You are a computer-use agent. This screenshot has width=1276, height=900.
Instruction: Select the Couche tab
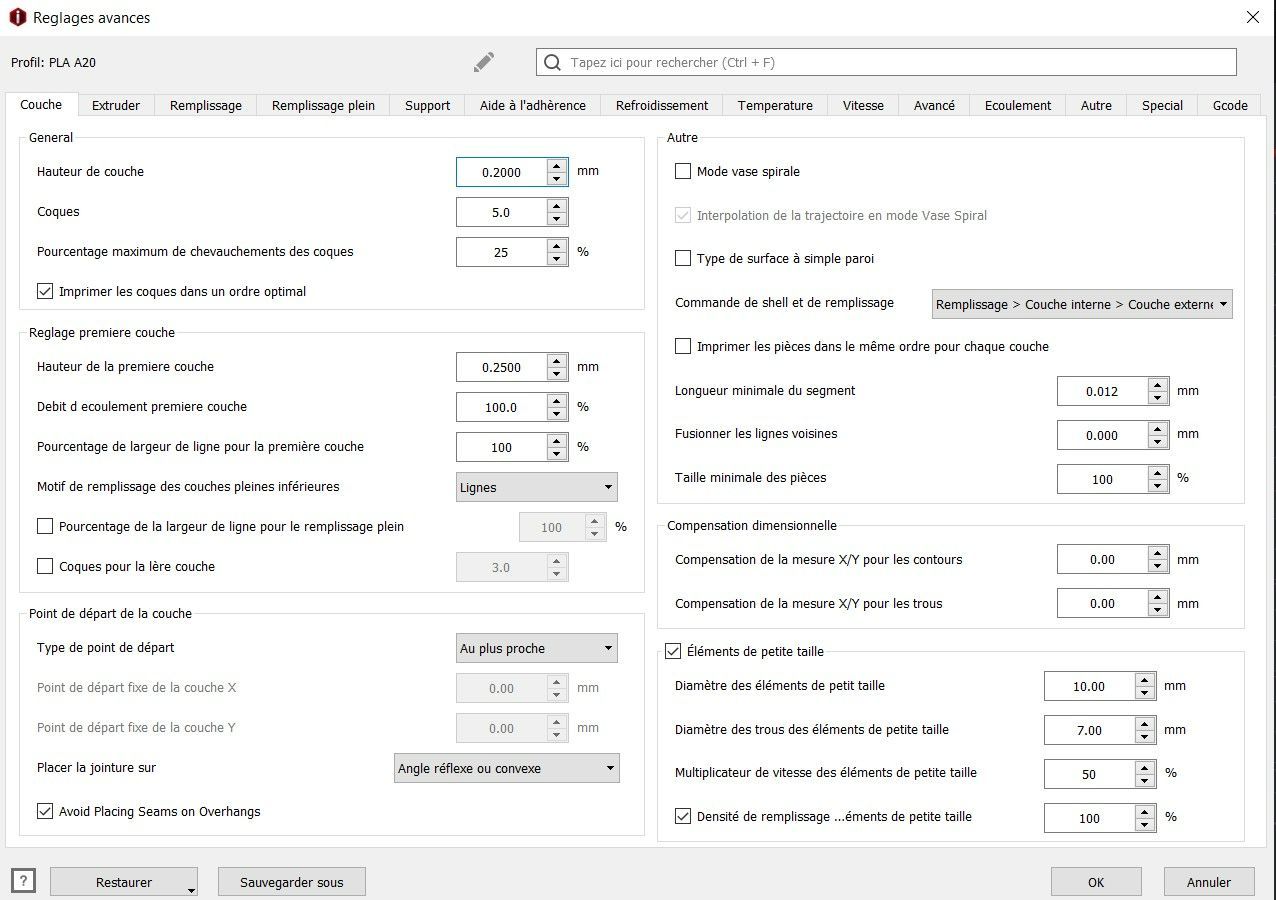pos(41,104)
